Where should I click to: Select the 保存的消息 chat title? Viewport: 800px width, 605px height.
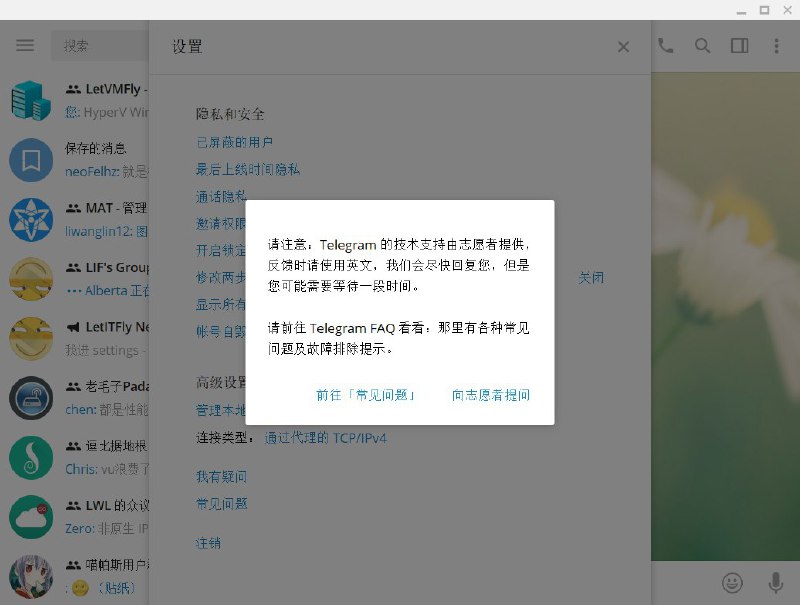[95, 148]
